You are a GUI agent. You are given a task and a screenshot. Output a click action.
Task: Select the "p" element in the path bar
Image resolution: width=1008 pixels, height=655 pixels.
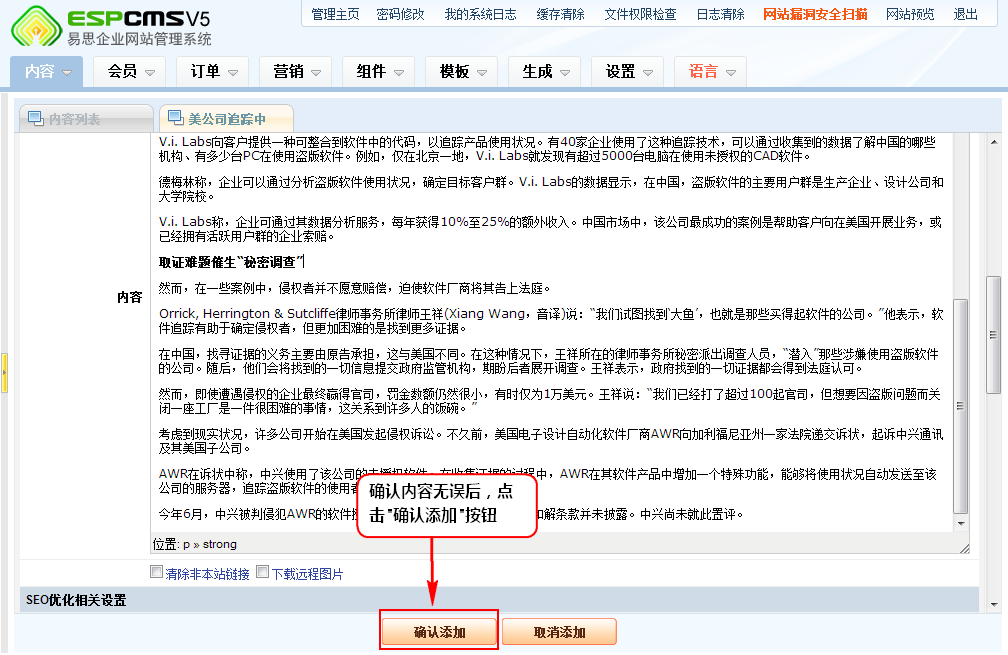186,545
